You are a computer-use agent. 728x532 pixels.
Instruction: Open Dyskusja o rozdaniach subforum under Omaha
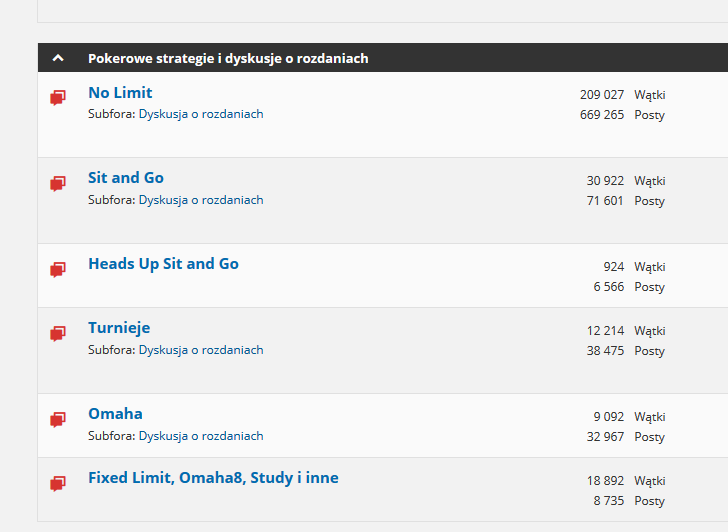[201, 436]
